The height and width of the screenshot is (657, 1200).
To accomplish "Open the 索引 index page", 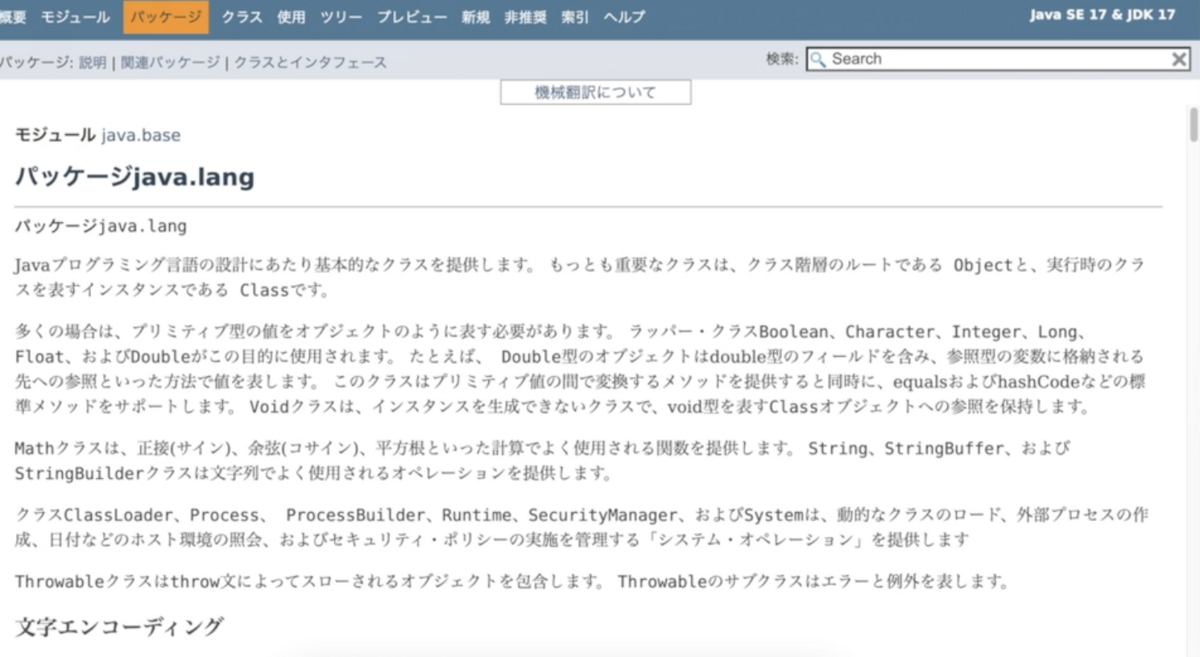I will coord(574,16).
